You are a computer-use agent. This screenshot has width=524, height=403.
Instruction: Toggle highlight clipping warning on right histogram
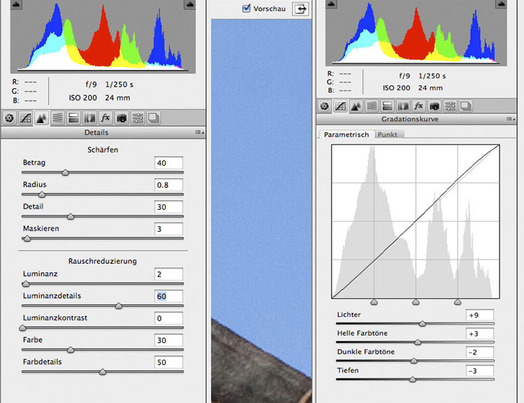(x=501, y=4)
